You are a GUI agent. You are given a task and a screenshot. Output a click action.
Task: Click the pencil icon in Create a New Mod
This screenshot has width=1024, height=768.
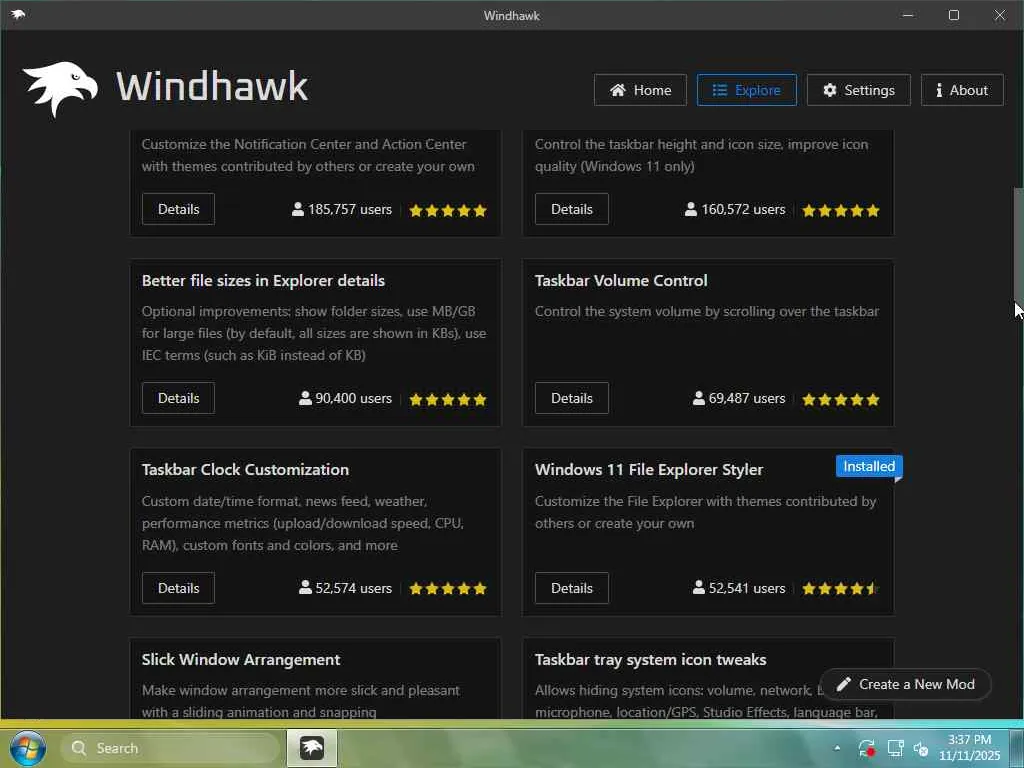pyautogui.click(x=844, y=684)
